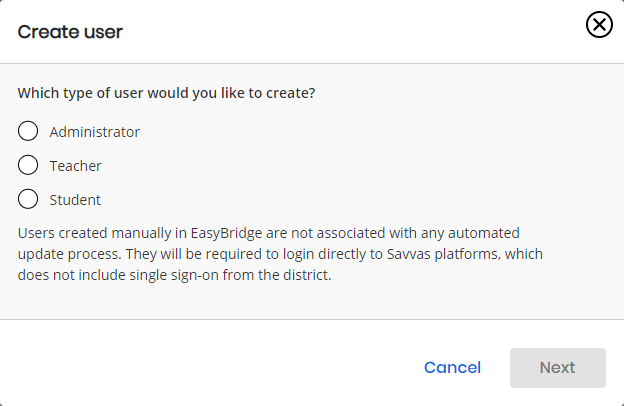Cancel creating a user

(x=452, y=367)
